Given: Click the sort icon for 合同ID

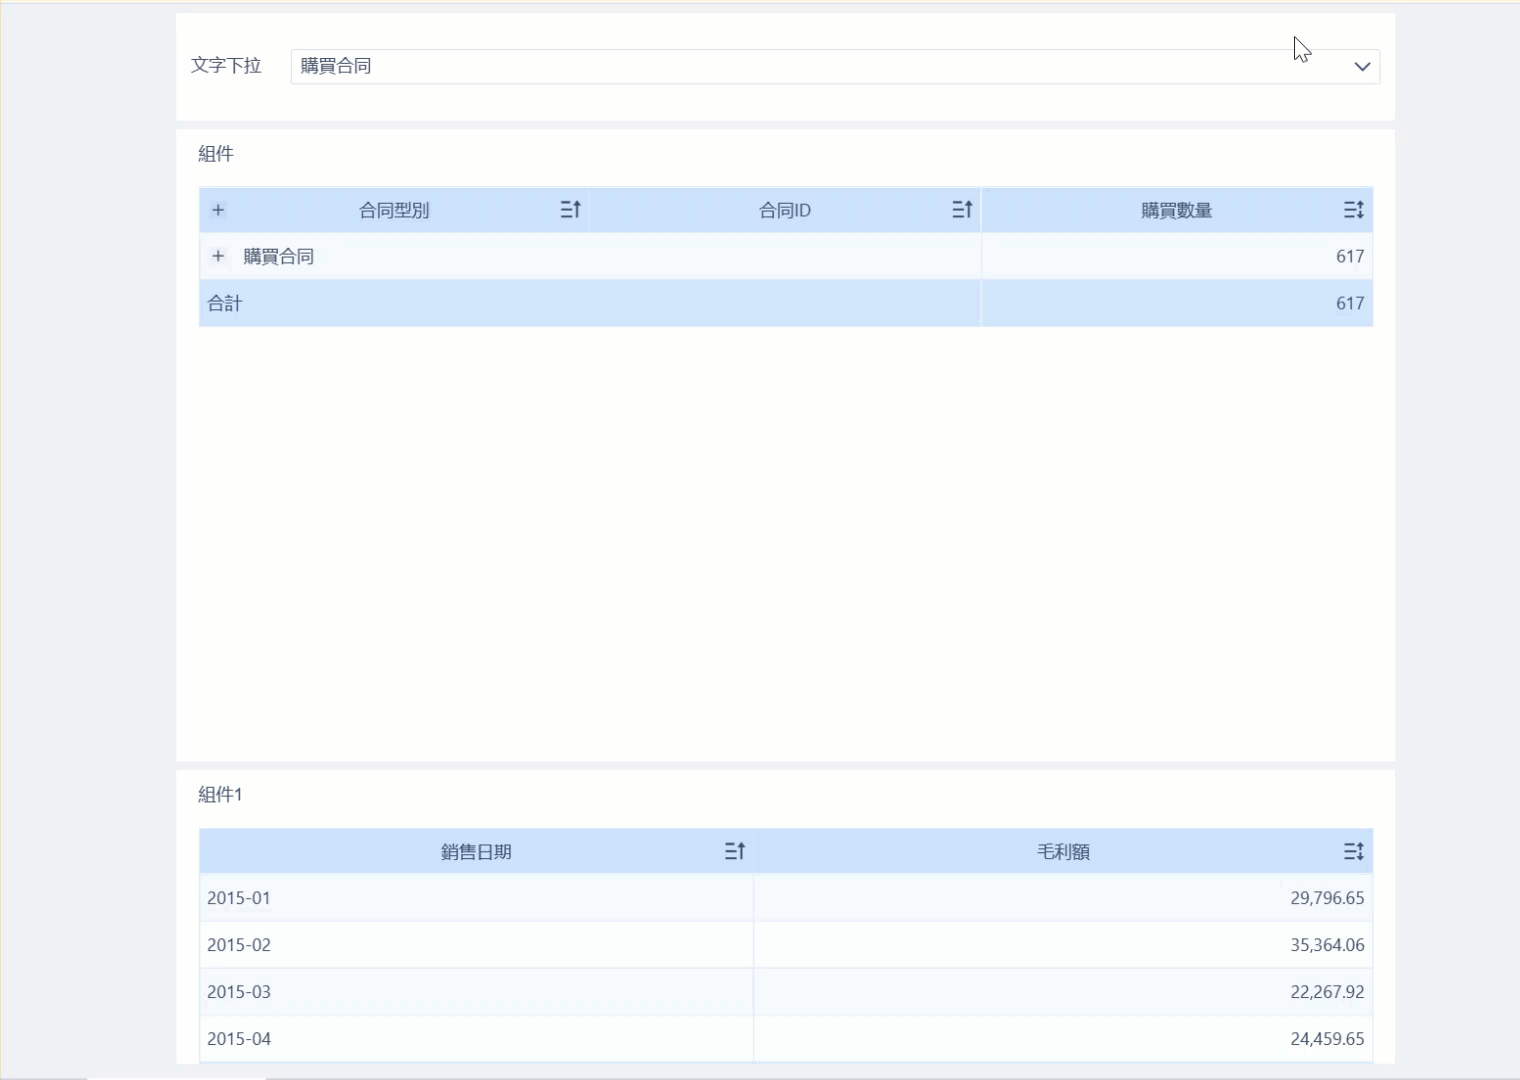Looking at the screenshot, I should [x=961, y=210].
